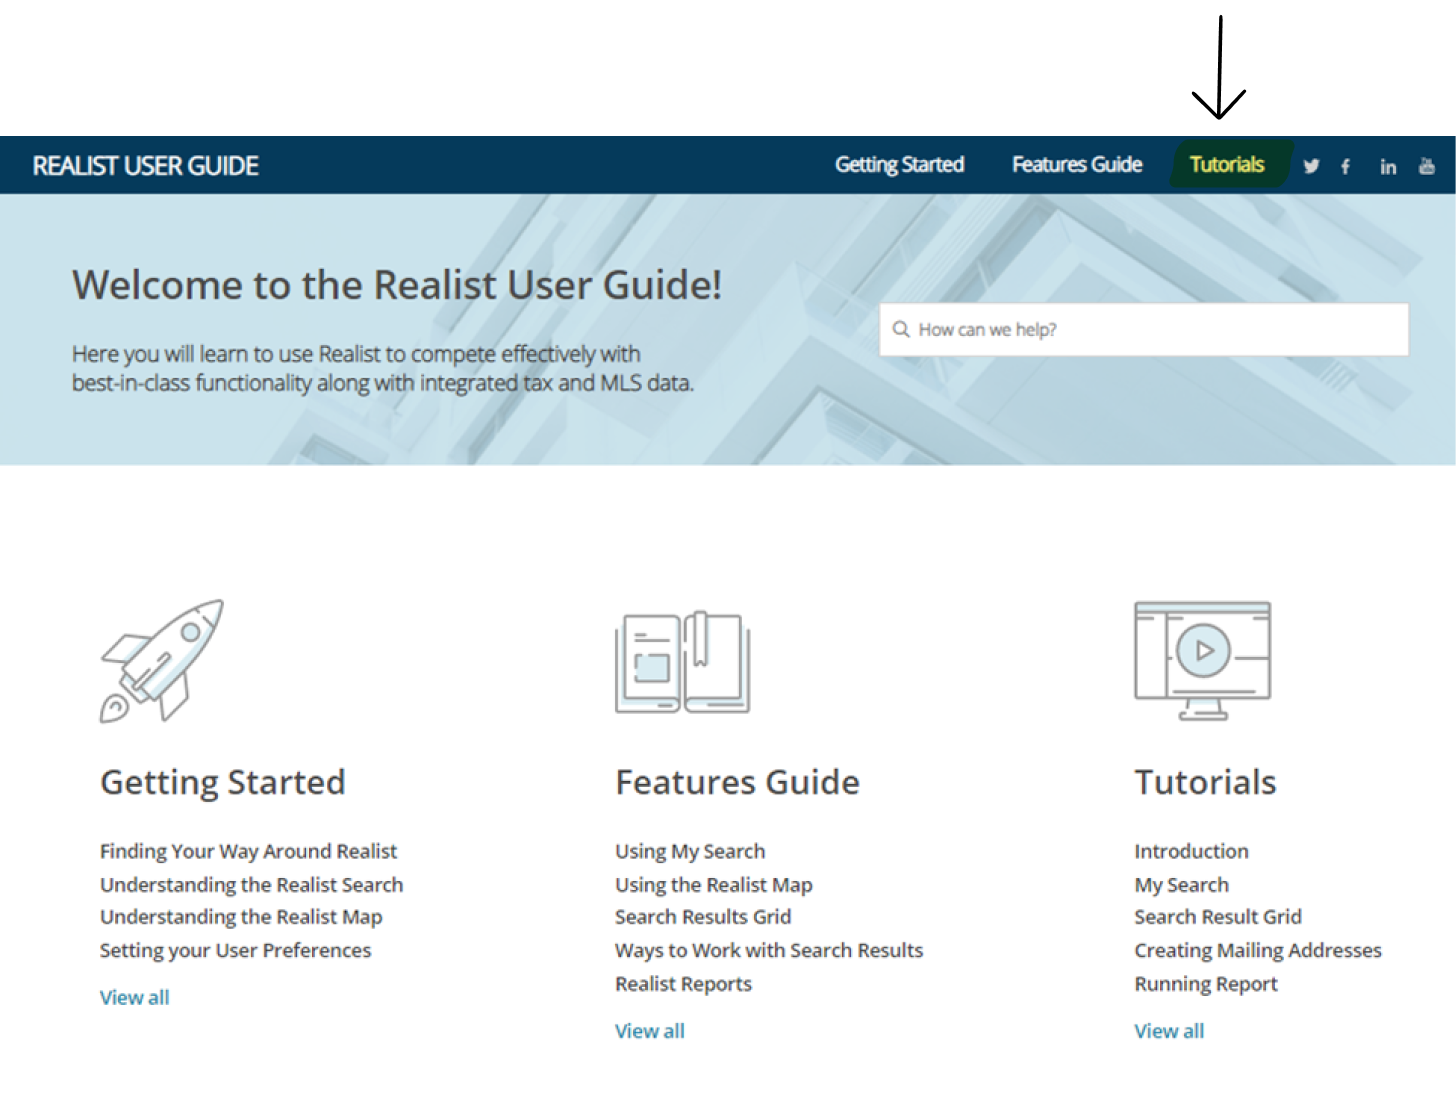1456x1096 pixels.
Task: Click the search magnifier icon
Action: coord(901,329)
